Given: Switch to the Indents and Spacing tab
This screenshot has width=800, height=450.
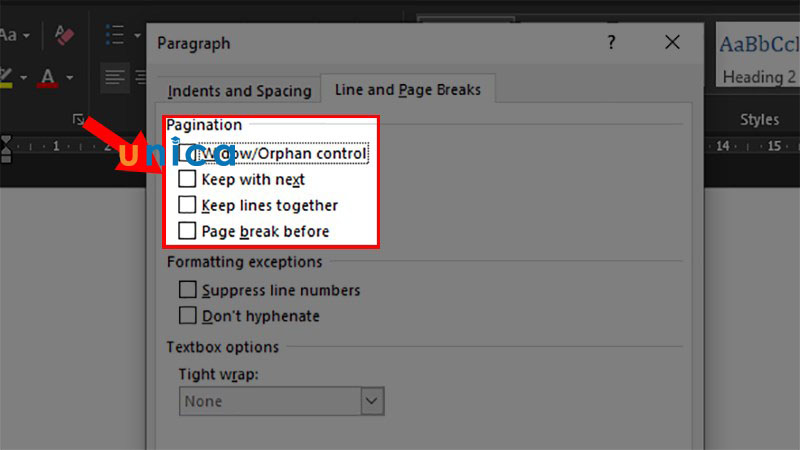Looking at the screenshot, I should tap(239, 91).
